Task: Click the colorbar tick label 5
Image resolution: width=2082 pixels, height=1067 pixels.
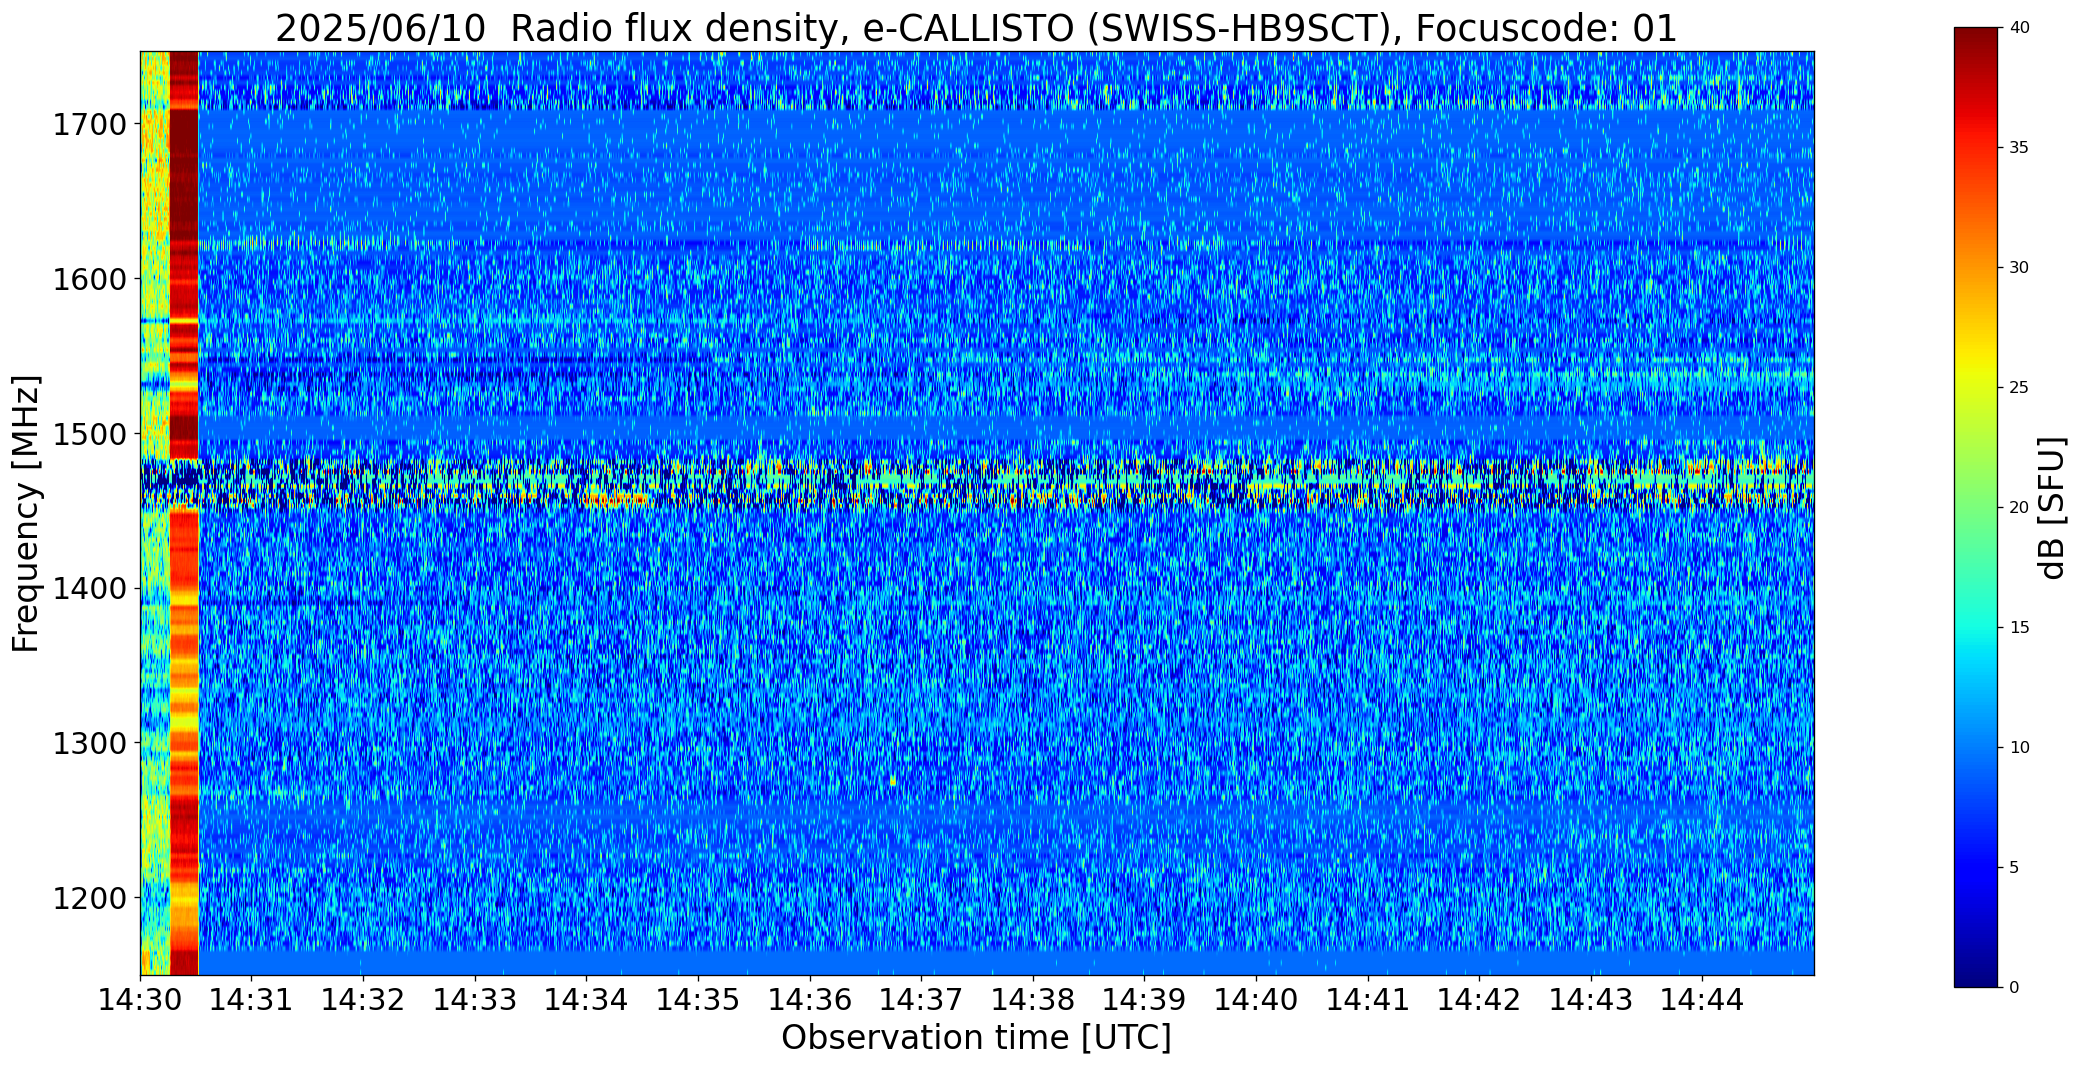Action: (2014, 868)
